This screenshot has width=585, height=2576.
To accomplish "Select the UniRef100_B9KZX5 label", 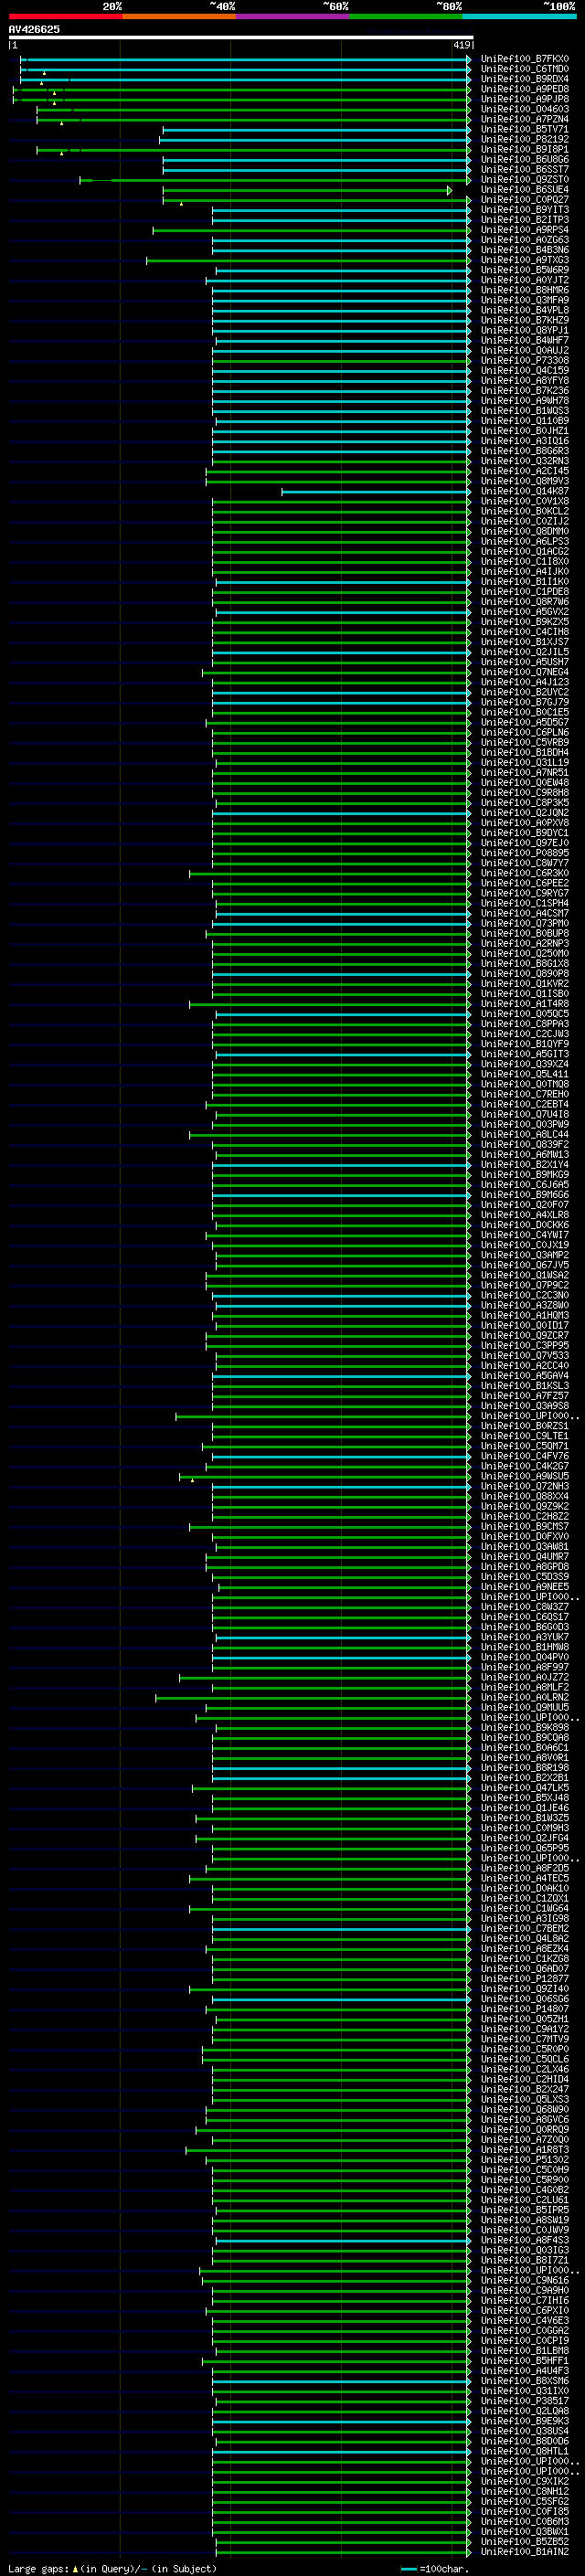I will pos(525,622).
